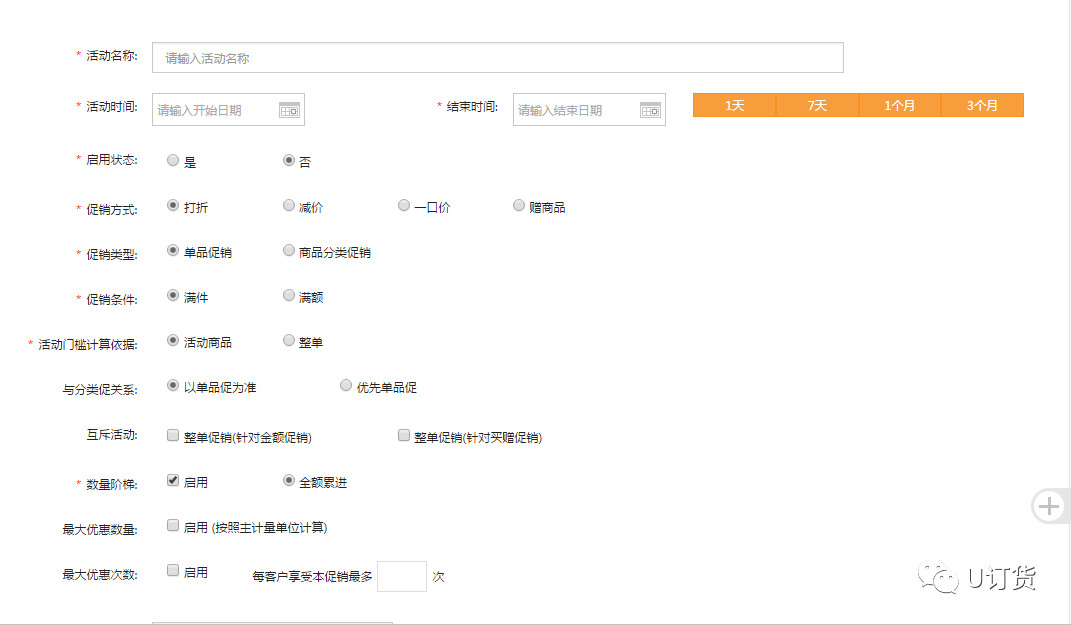Set duration to 1个月
Image resolution: width=1071 pixels, height=625 pixels.
900,105
